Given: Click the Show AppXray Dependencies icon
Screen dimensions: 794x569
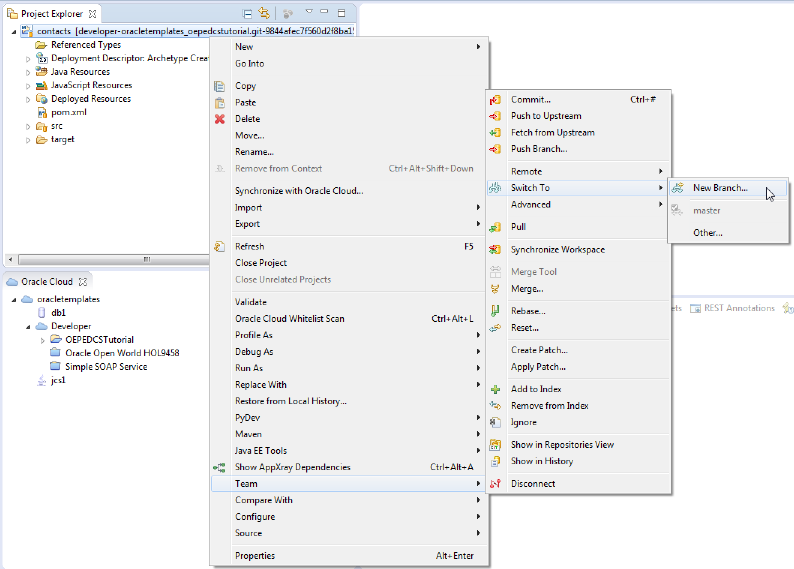Looking at the screenshot, I should coord(219,468).
